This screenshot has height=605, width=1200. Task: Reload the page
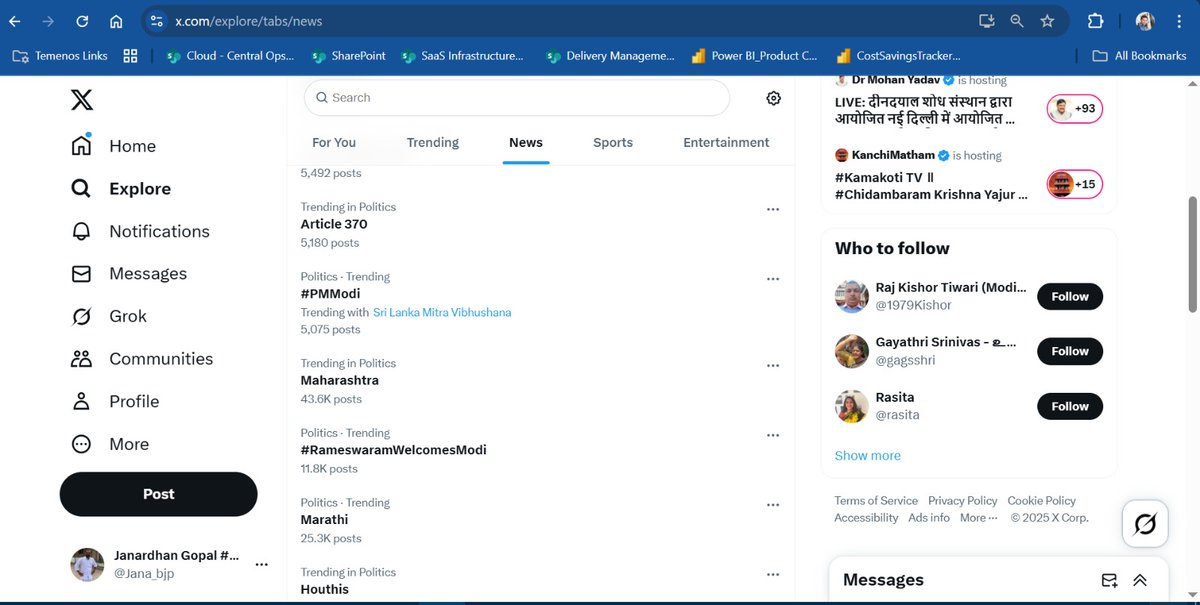point(82,21)
